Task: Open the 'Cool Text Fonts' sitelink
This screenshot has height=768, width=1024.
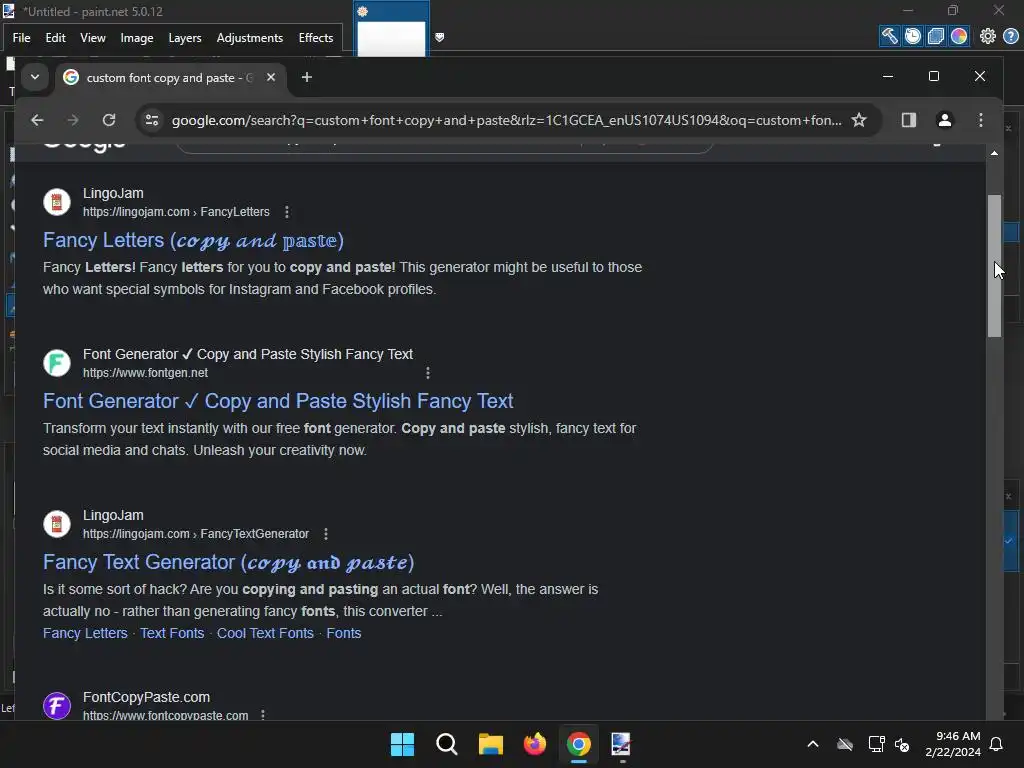Action: pyautogui.click(x=265, y=633)
